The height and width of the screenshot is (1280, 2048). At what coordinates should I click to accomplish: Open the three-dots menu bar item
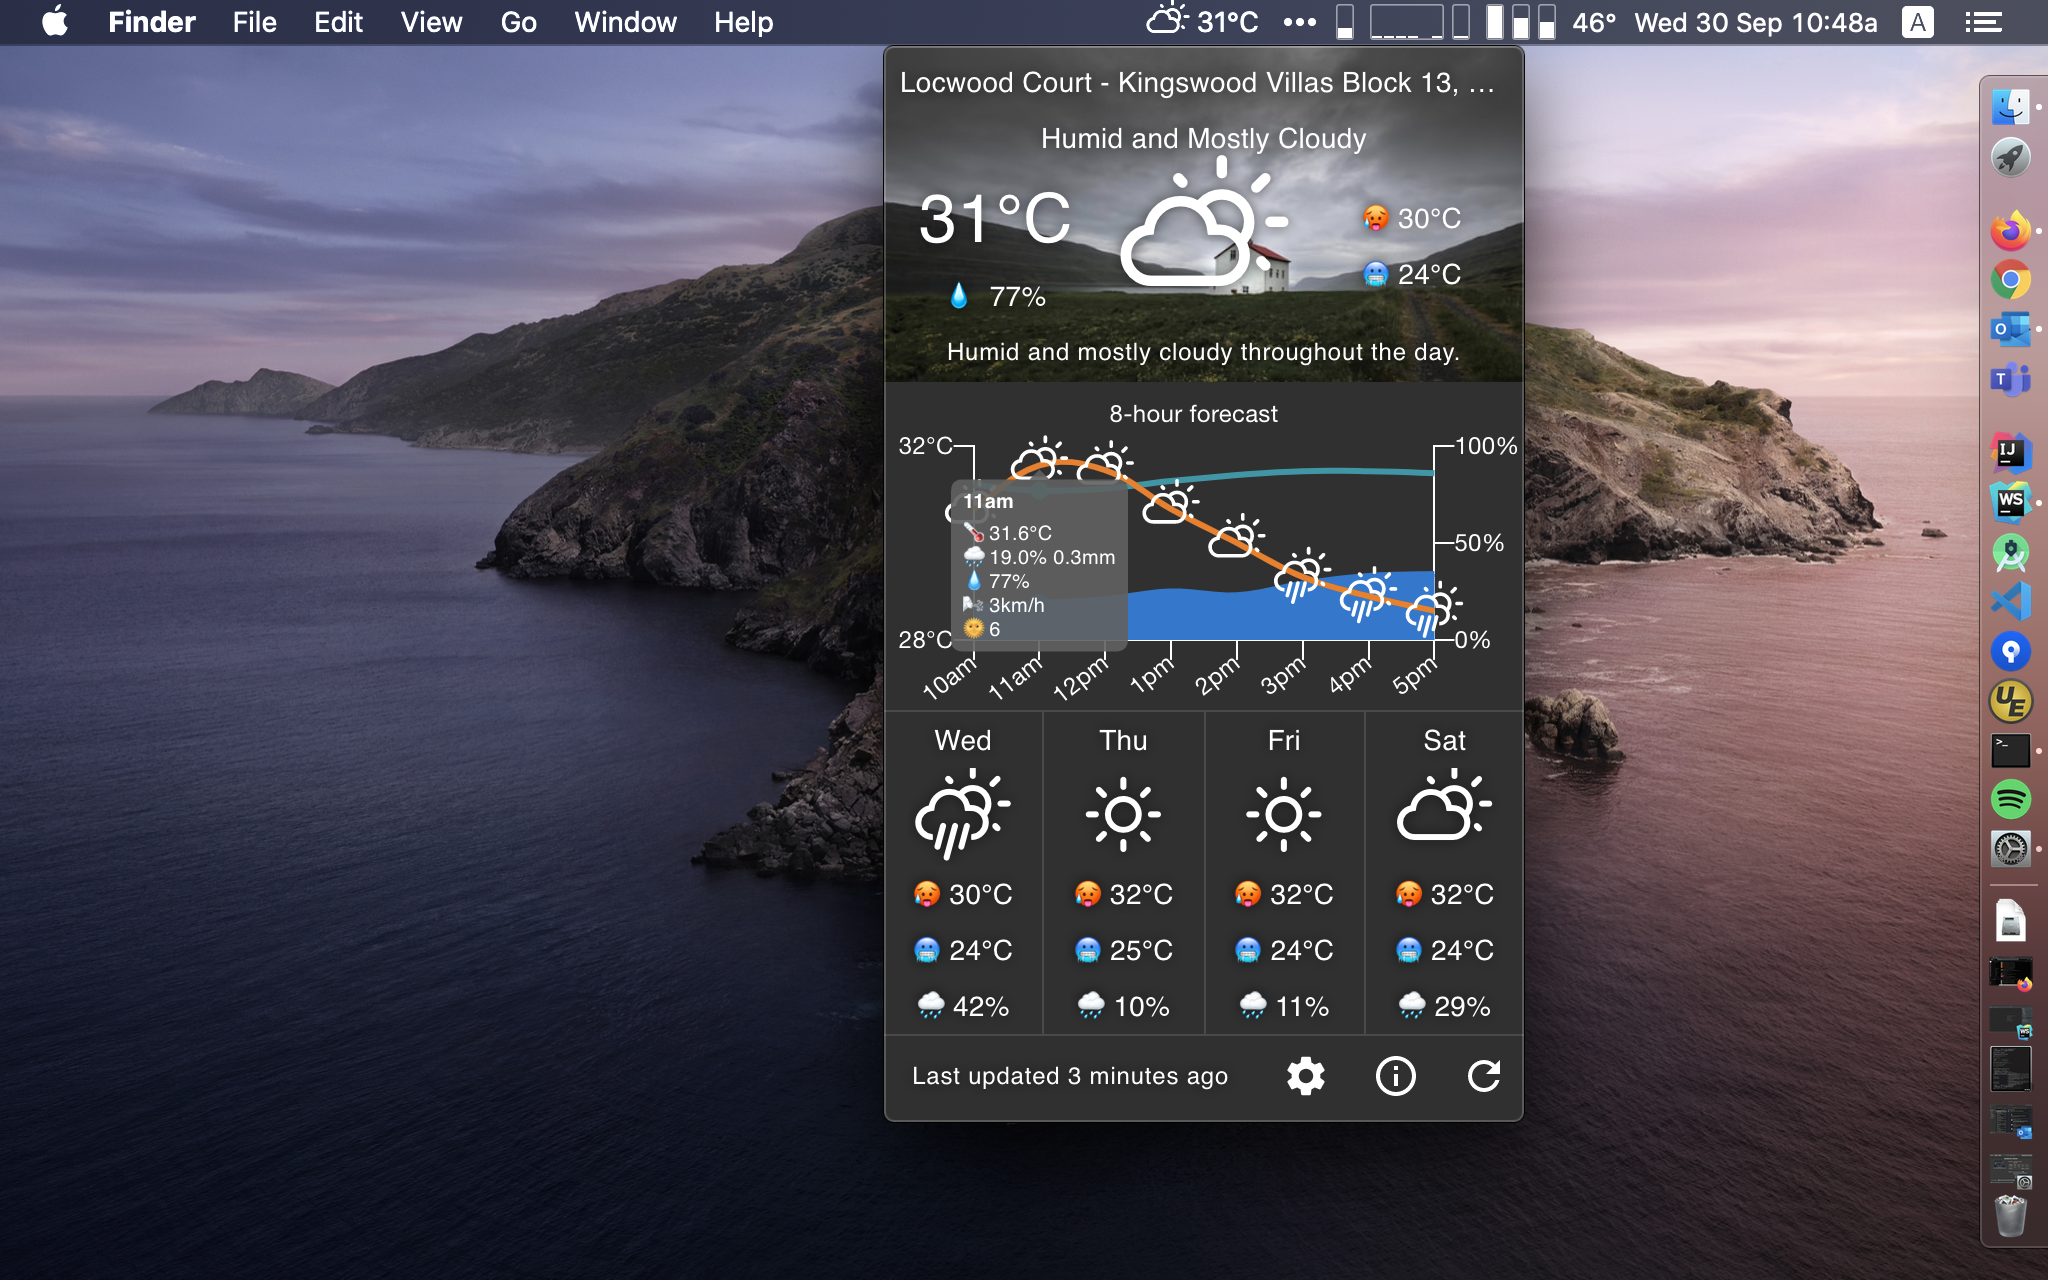[x=1299, y=21]
